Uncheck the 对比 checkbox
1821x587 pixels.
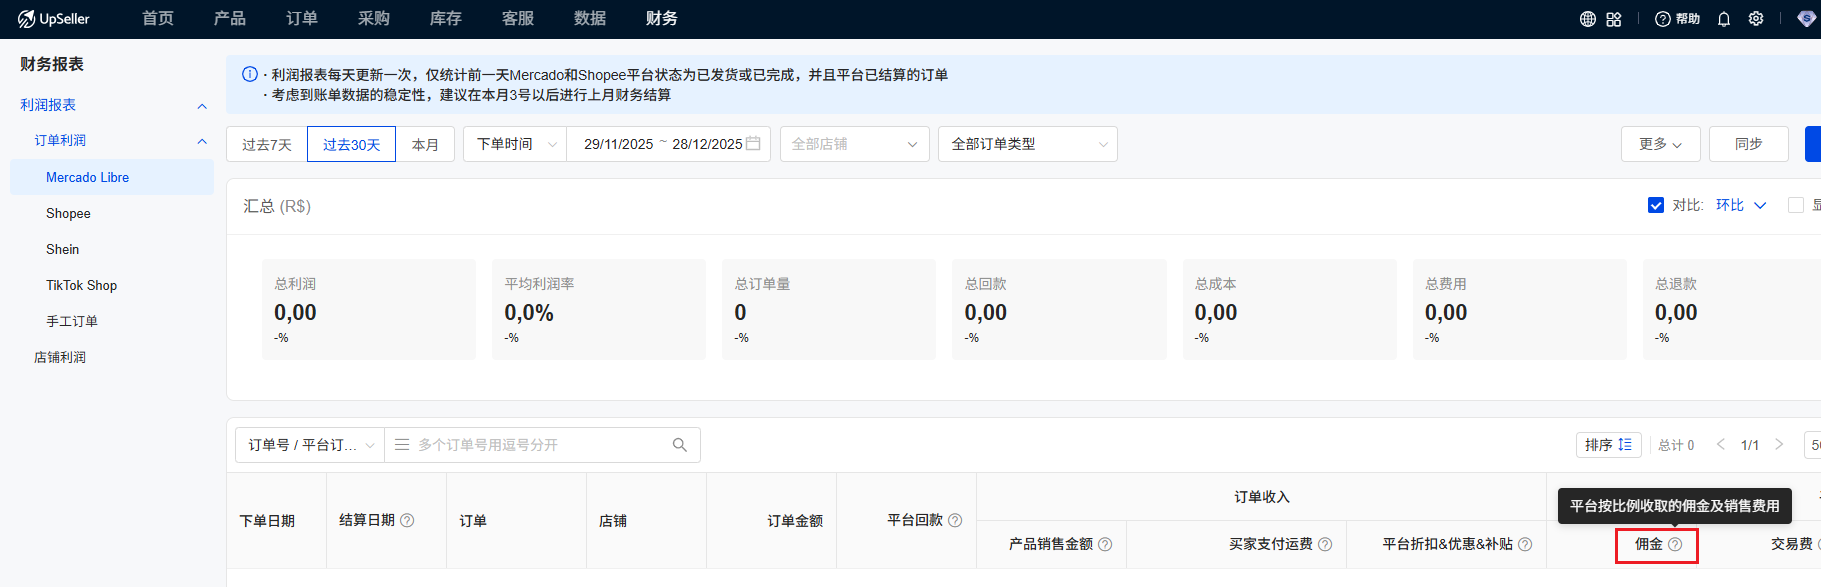(1656, 205)
